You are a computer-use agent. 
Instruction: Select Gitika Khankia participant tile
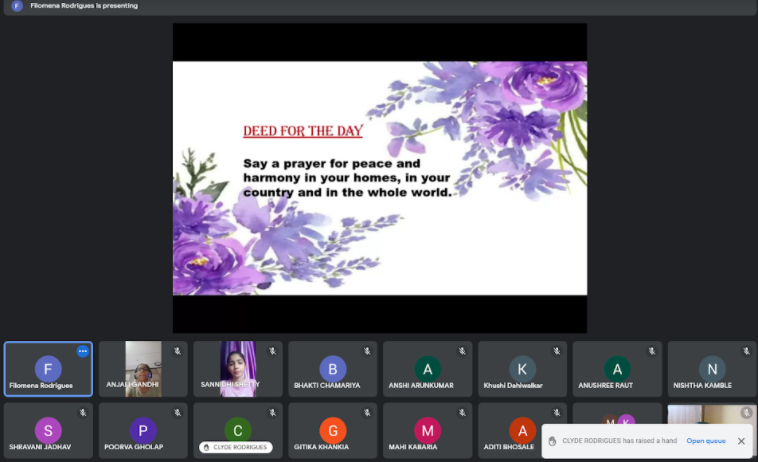332,430
